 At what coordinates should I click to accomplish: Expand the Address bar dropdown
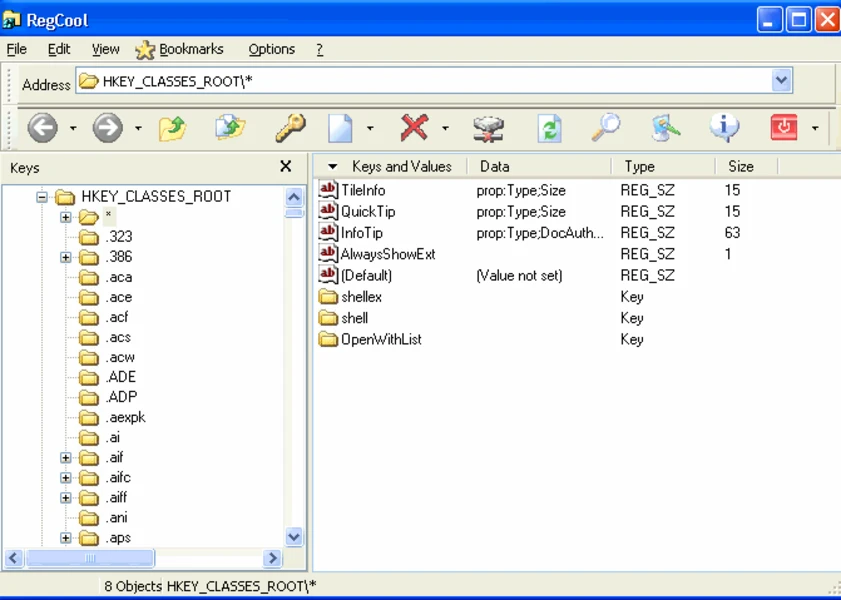[782, 81]
